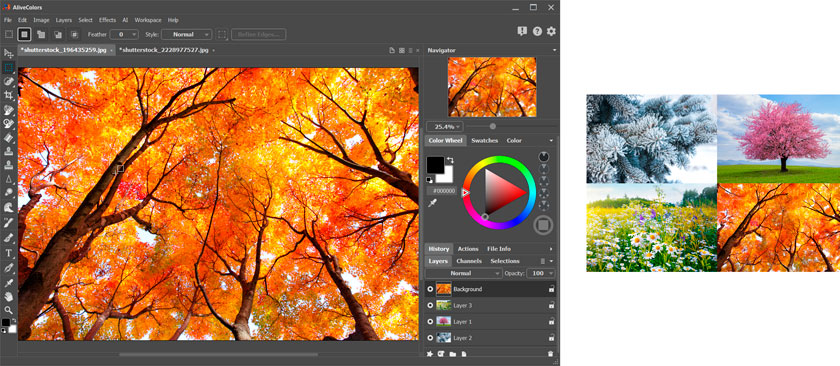Open the Feather value dropdown
The height and width of the screenshot is (366, 840).
[124, 34]
